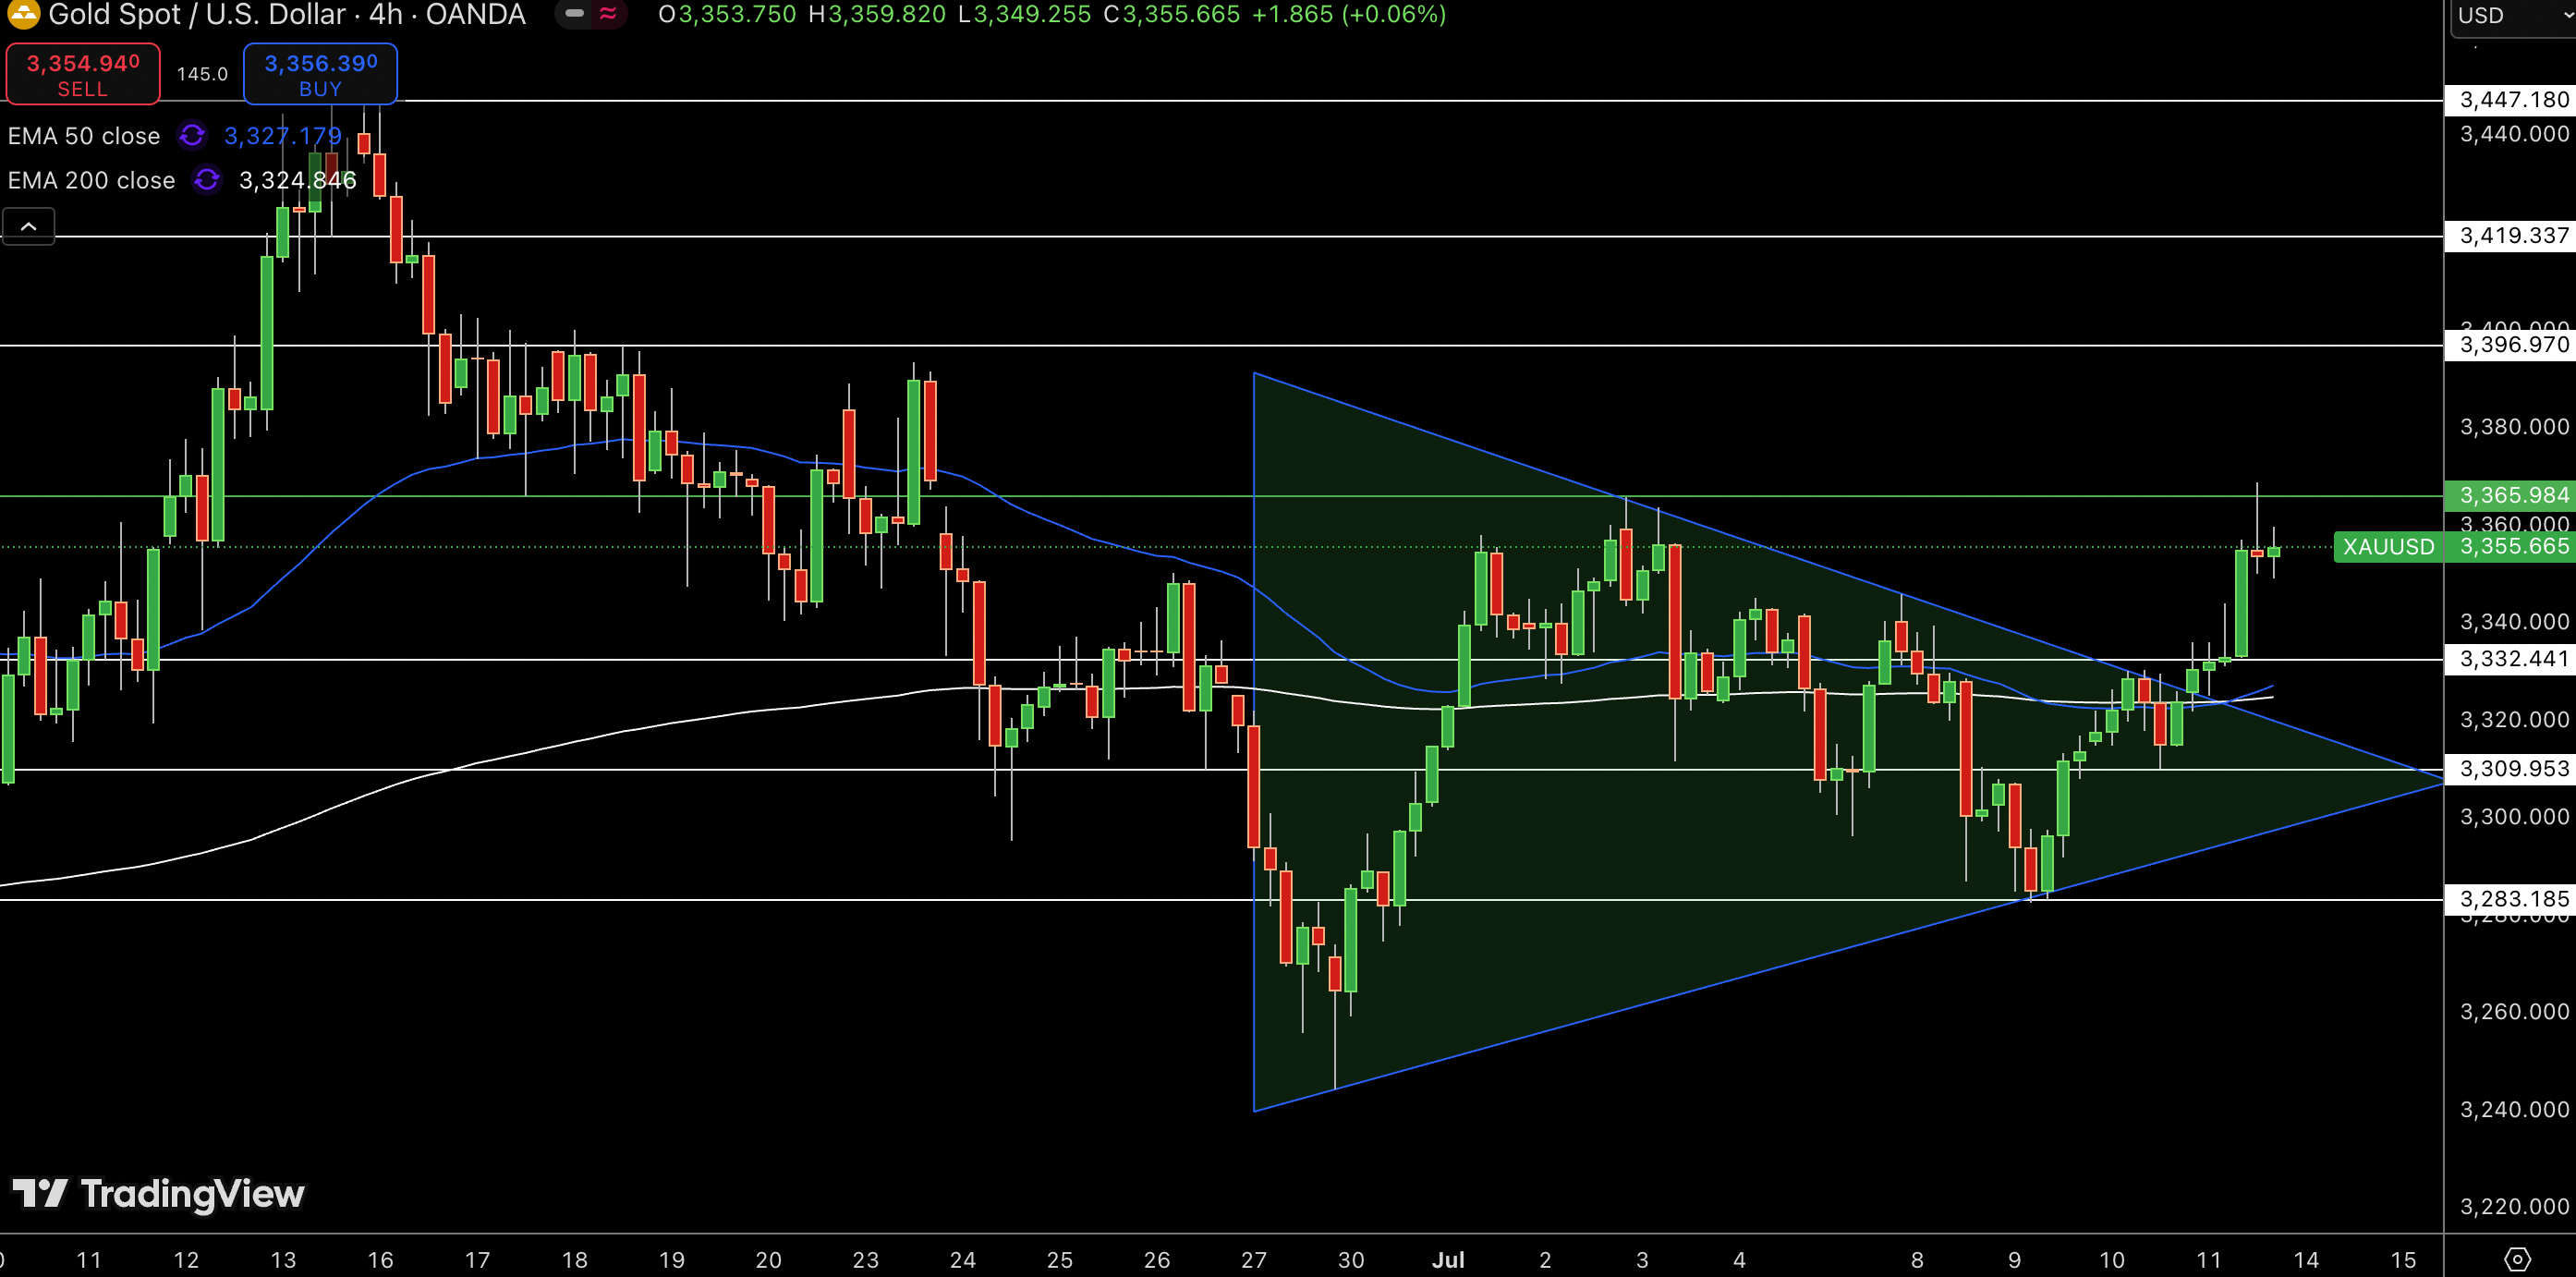Viewport: 2576px width, 1277px height.
Task: Click the green 3,365.984 price line label
Action: click(x=2511, y=495)
